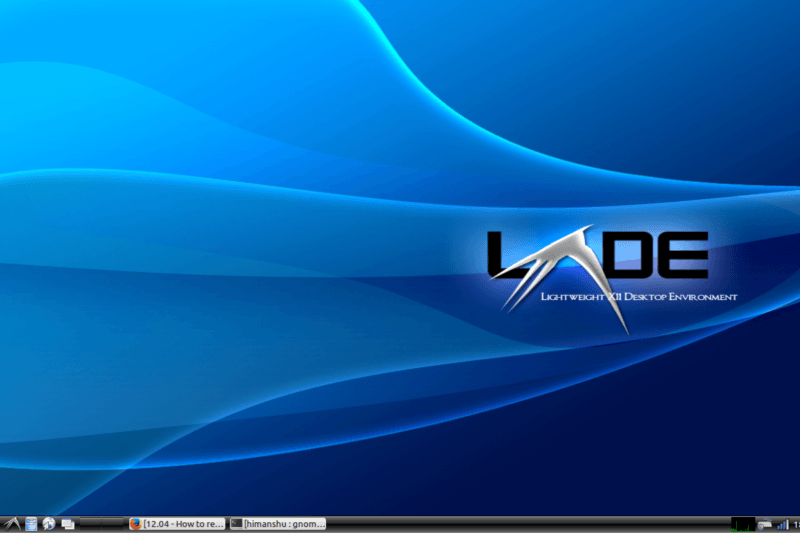The width and height of the screenshot is (800, 533).
Task: Open the CPU usage monitor graph
Action: [x=743, y=524]
